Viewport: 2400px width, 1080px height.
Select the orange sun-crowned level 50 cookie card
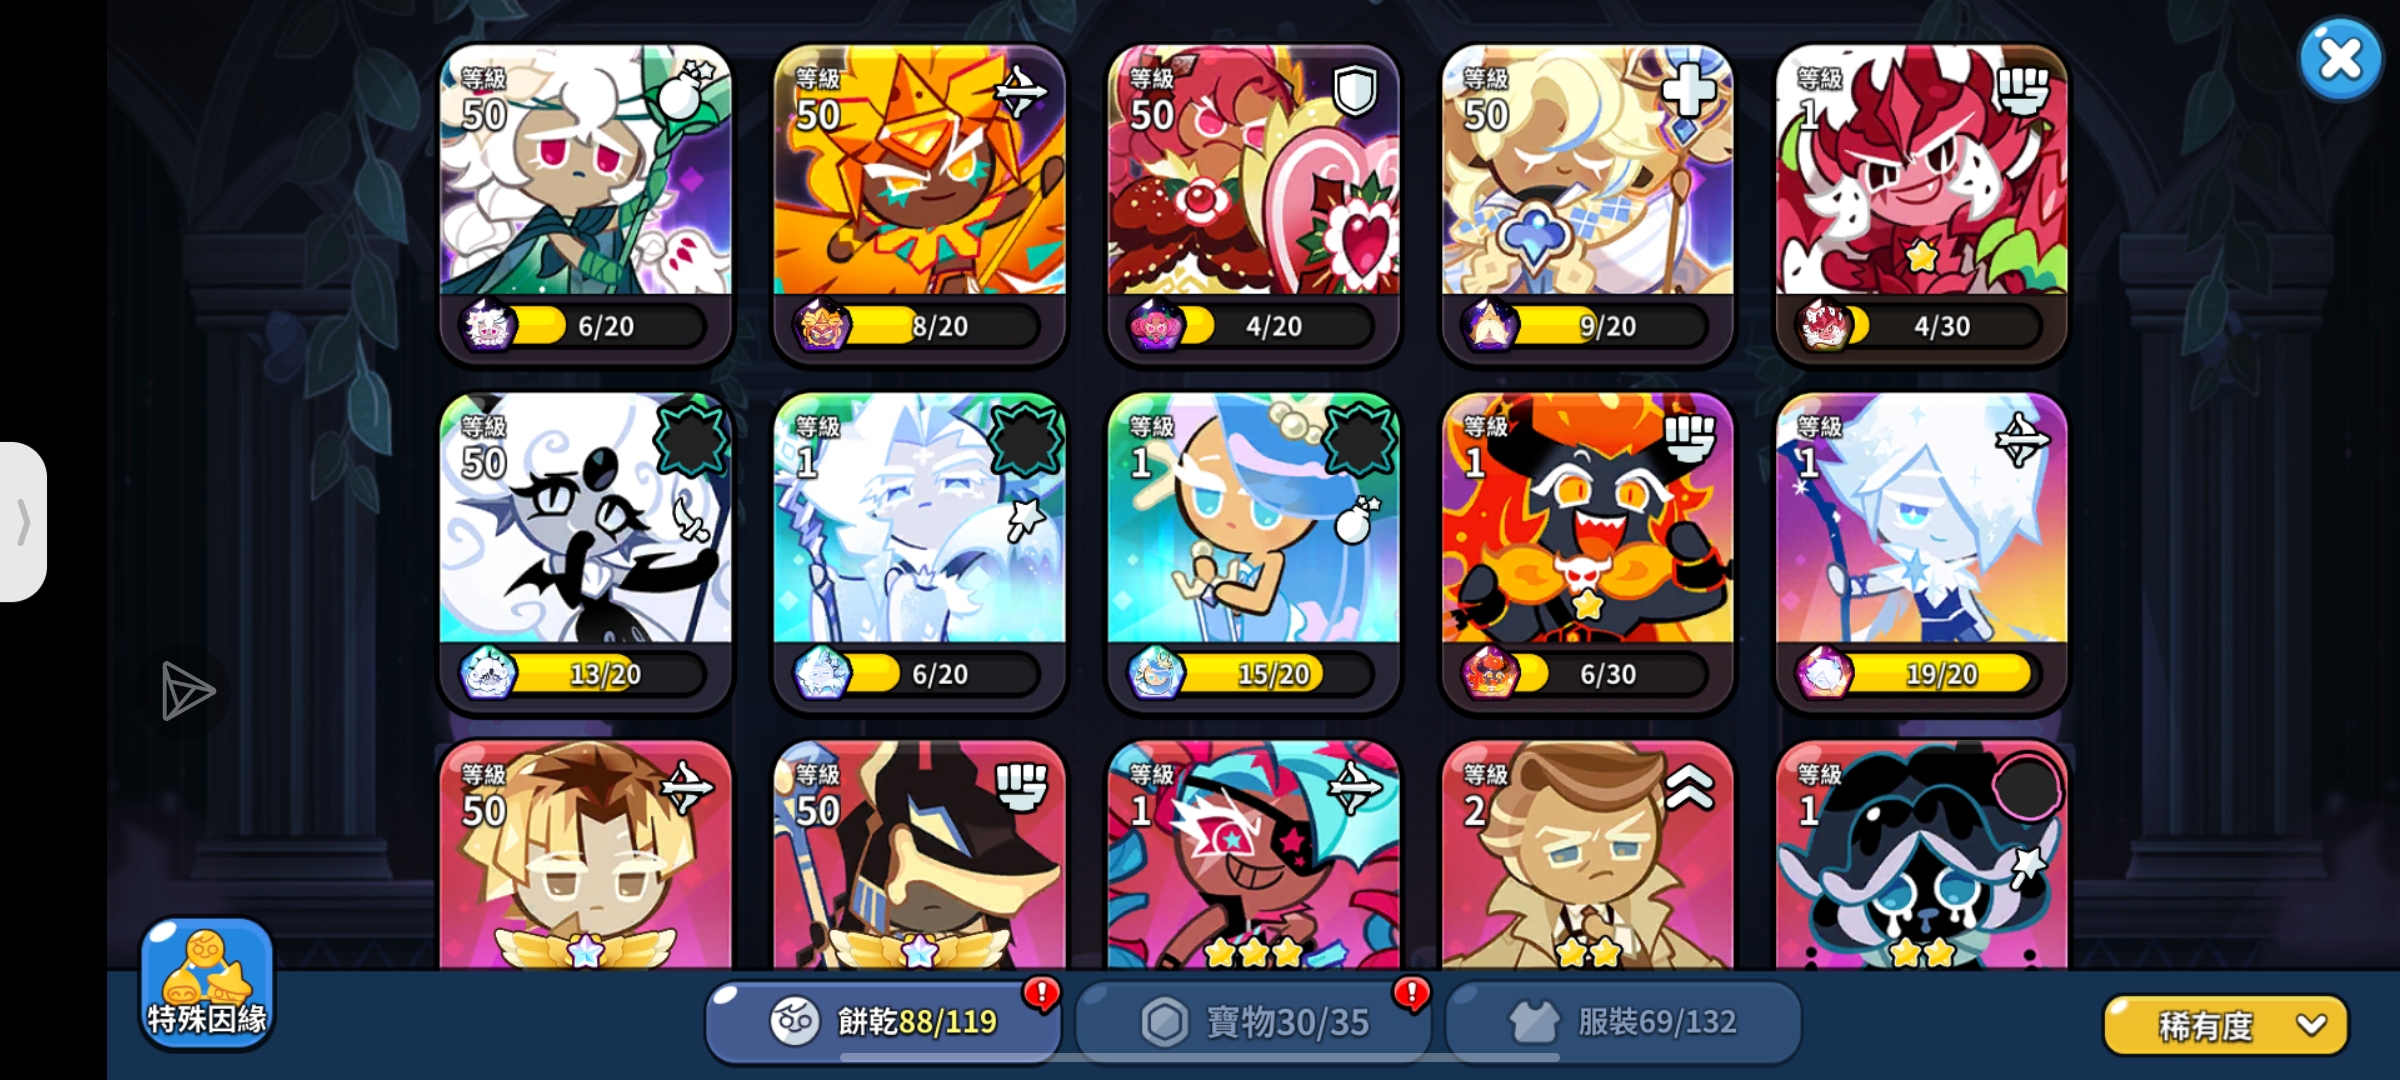tap(920, 203)
